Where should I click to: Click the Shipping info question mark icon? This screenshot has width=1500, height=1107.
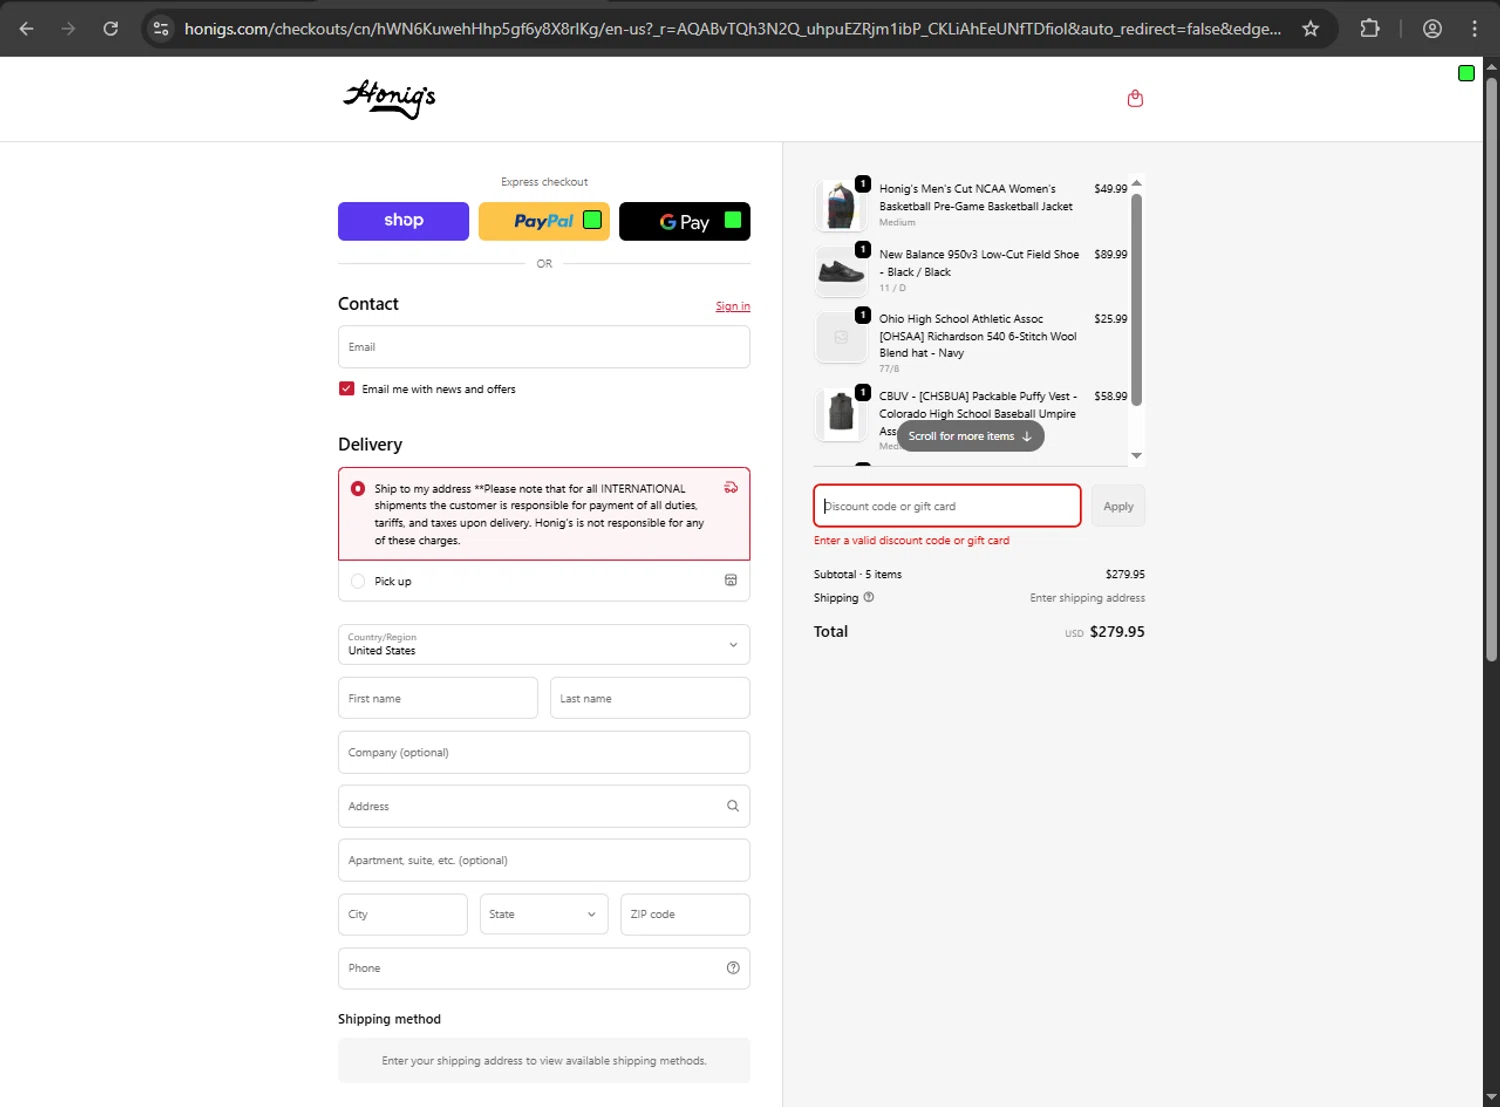(x=869, y=597)
